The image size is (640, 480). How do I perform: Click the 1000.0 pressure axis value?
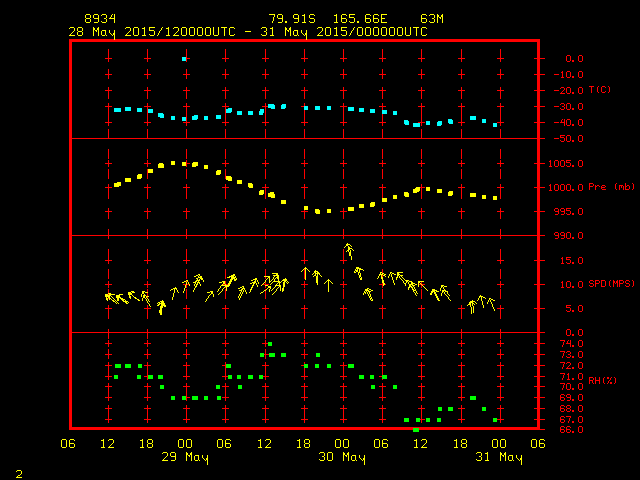point(565,188)
